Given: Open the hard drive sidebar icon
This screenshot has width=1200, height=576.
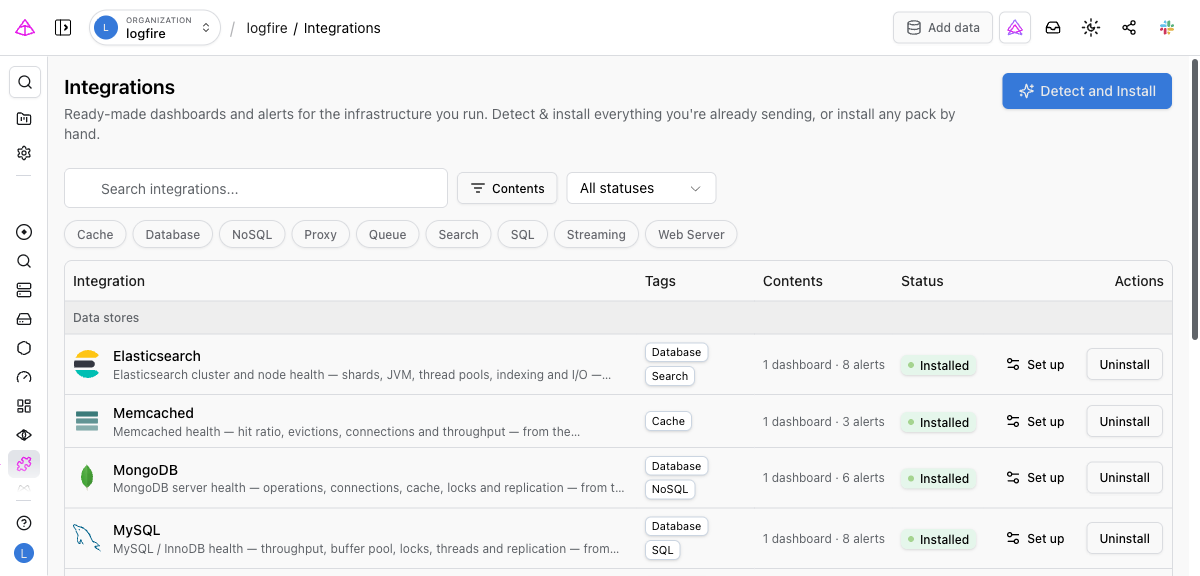Looking at the screenshot, I should [24, 319].
